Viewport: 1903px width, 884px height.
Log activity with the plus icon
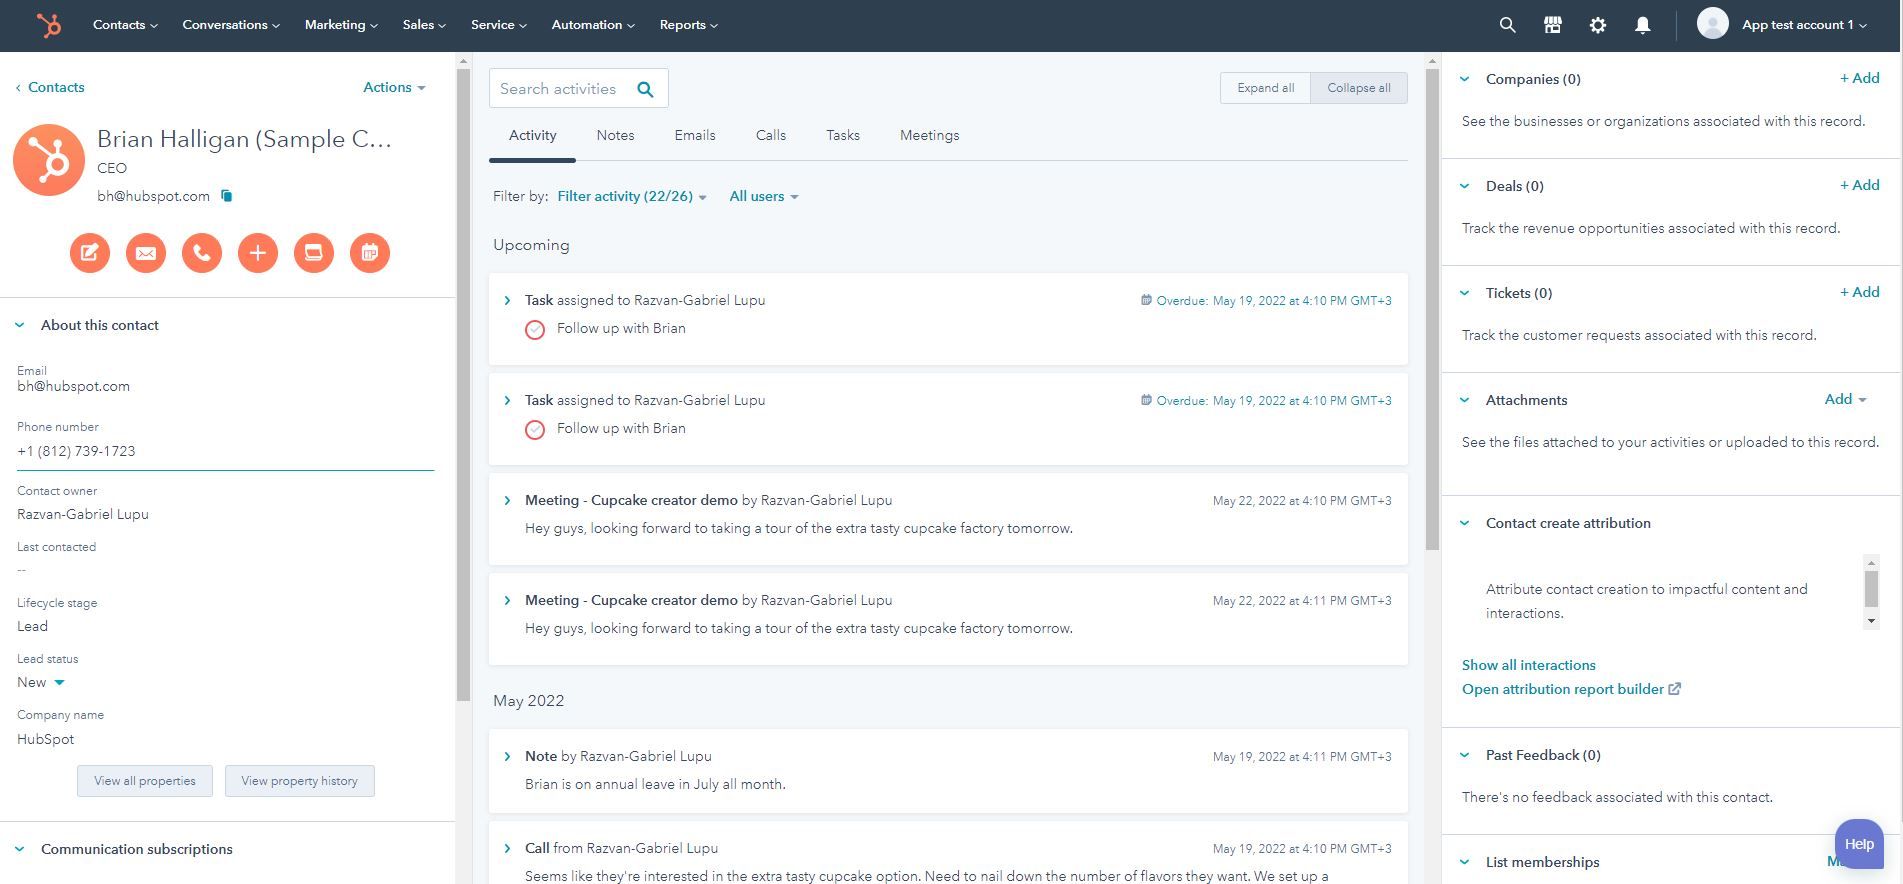click(258, 253)
